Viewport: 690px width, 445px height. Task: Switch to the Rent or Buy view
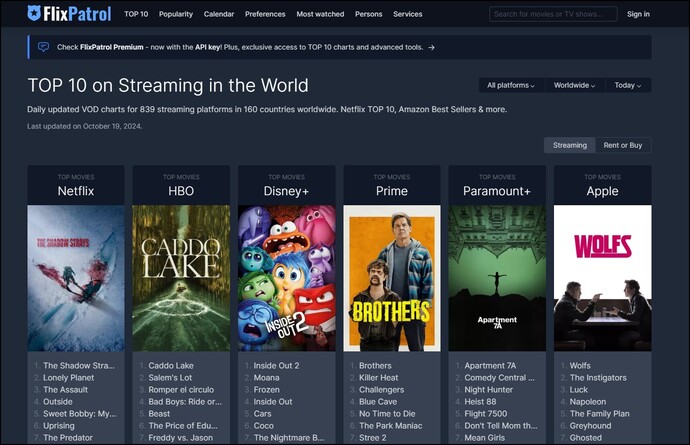click(x=623, y=145)
